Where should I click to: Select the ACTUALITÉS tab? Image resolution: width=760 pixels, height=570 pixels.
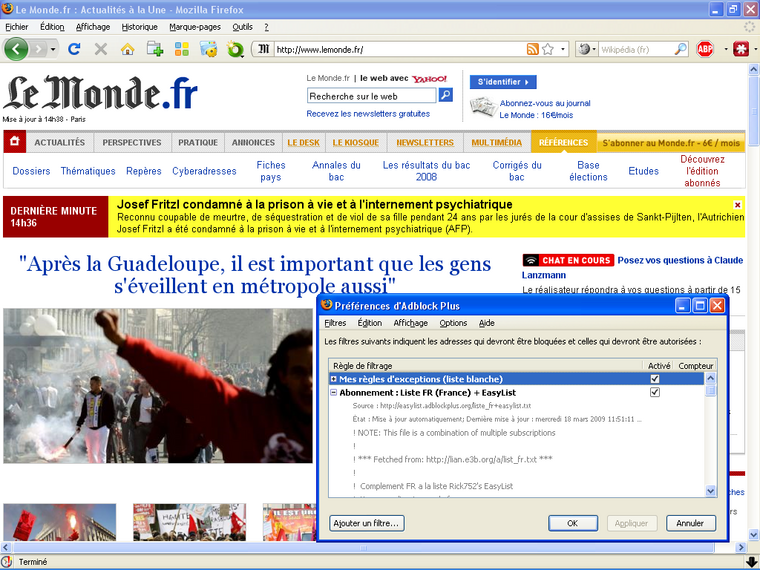60,142
